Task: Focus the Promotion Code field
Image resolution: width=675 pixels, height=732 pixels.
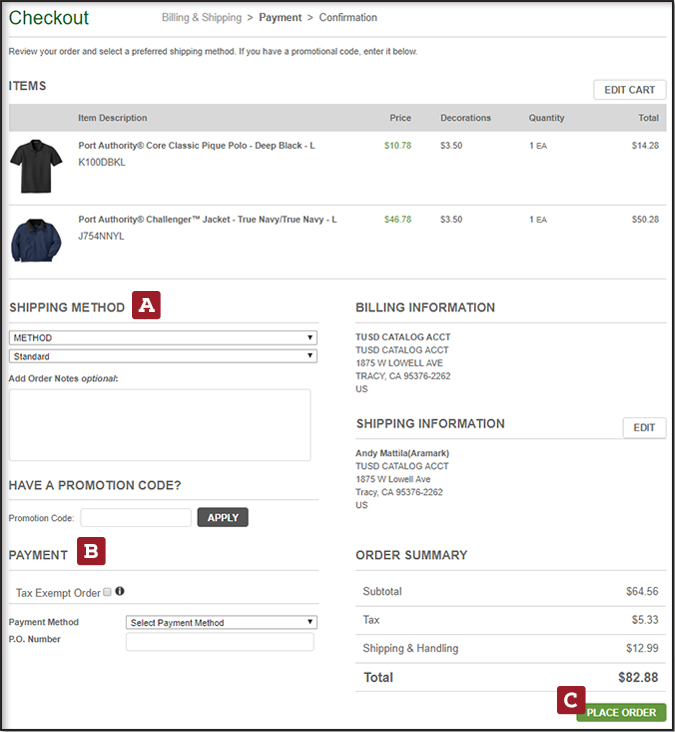Action: [135, 518]
